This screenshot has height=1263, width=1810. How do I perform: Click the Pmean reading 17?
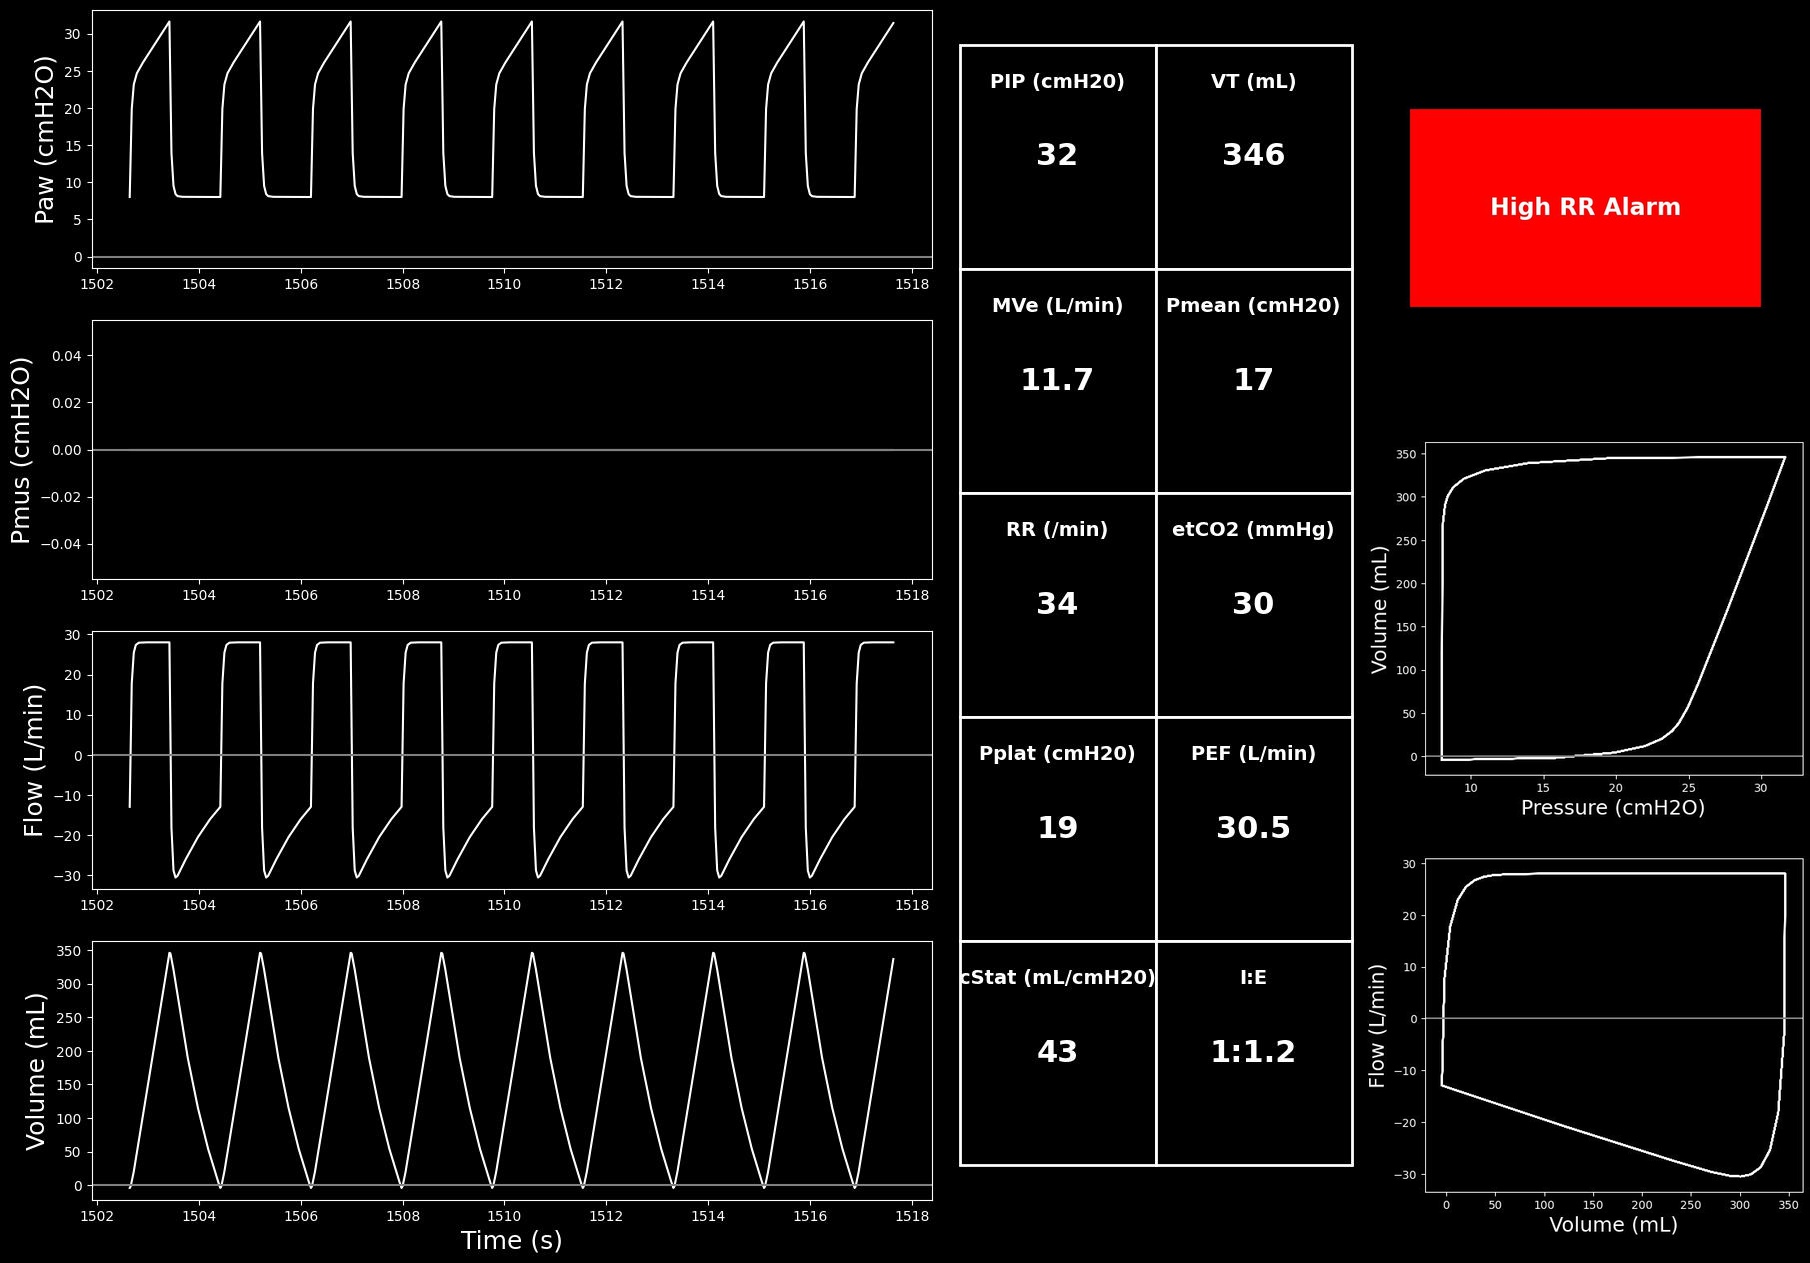coord(1253,380)
